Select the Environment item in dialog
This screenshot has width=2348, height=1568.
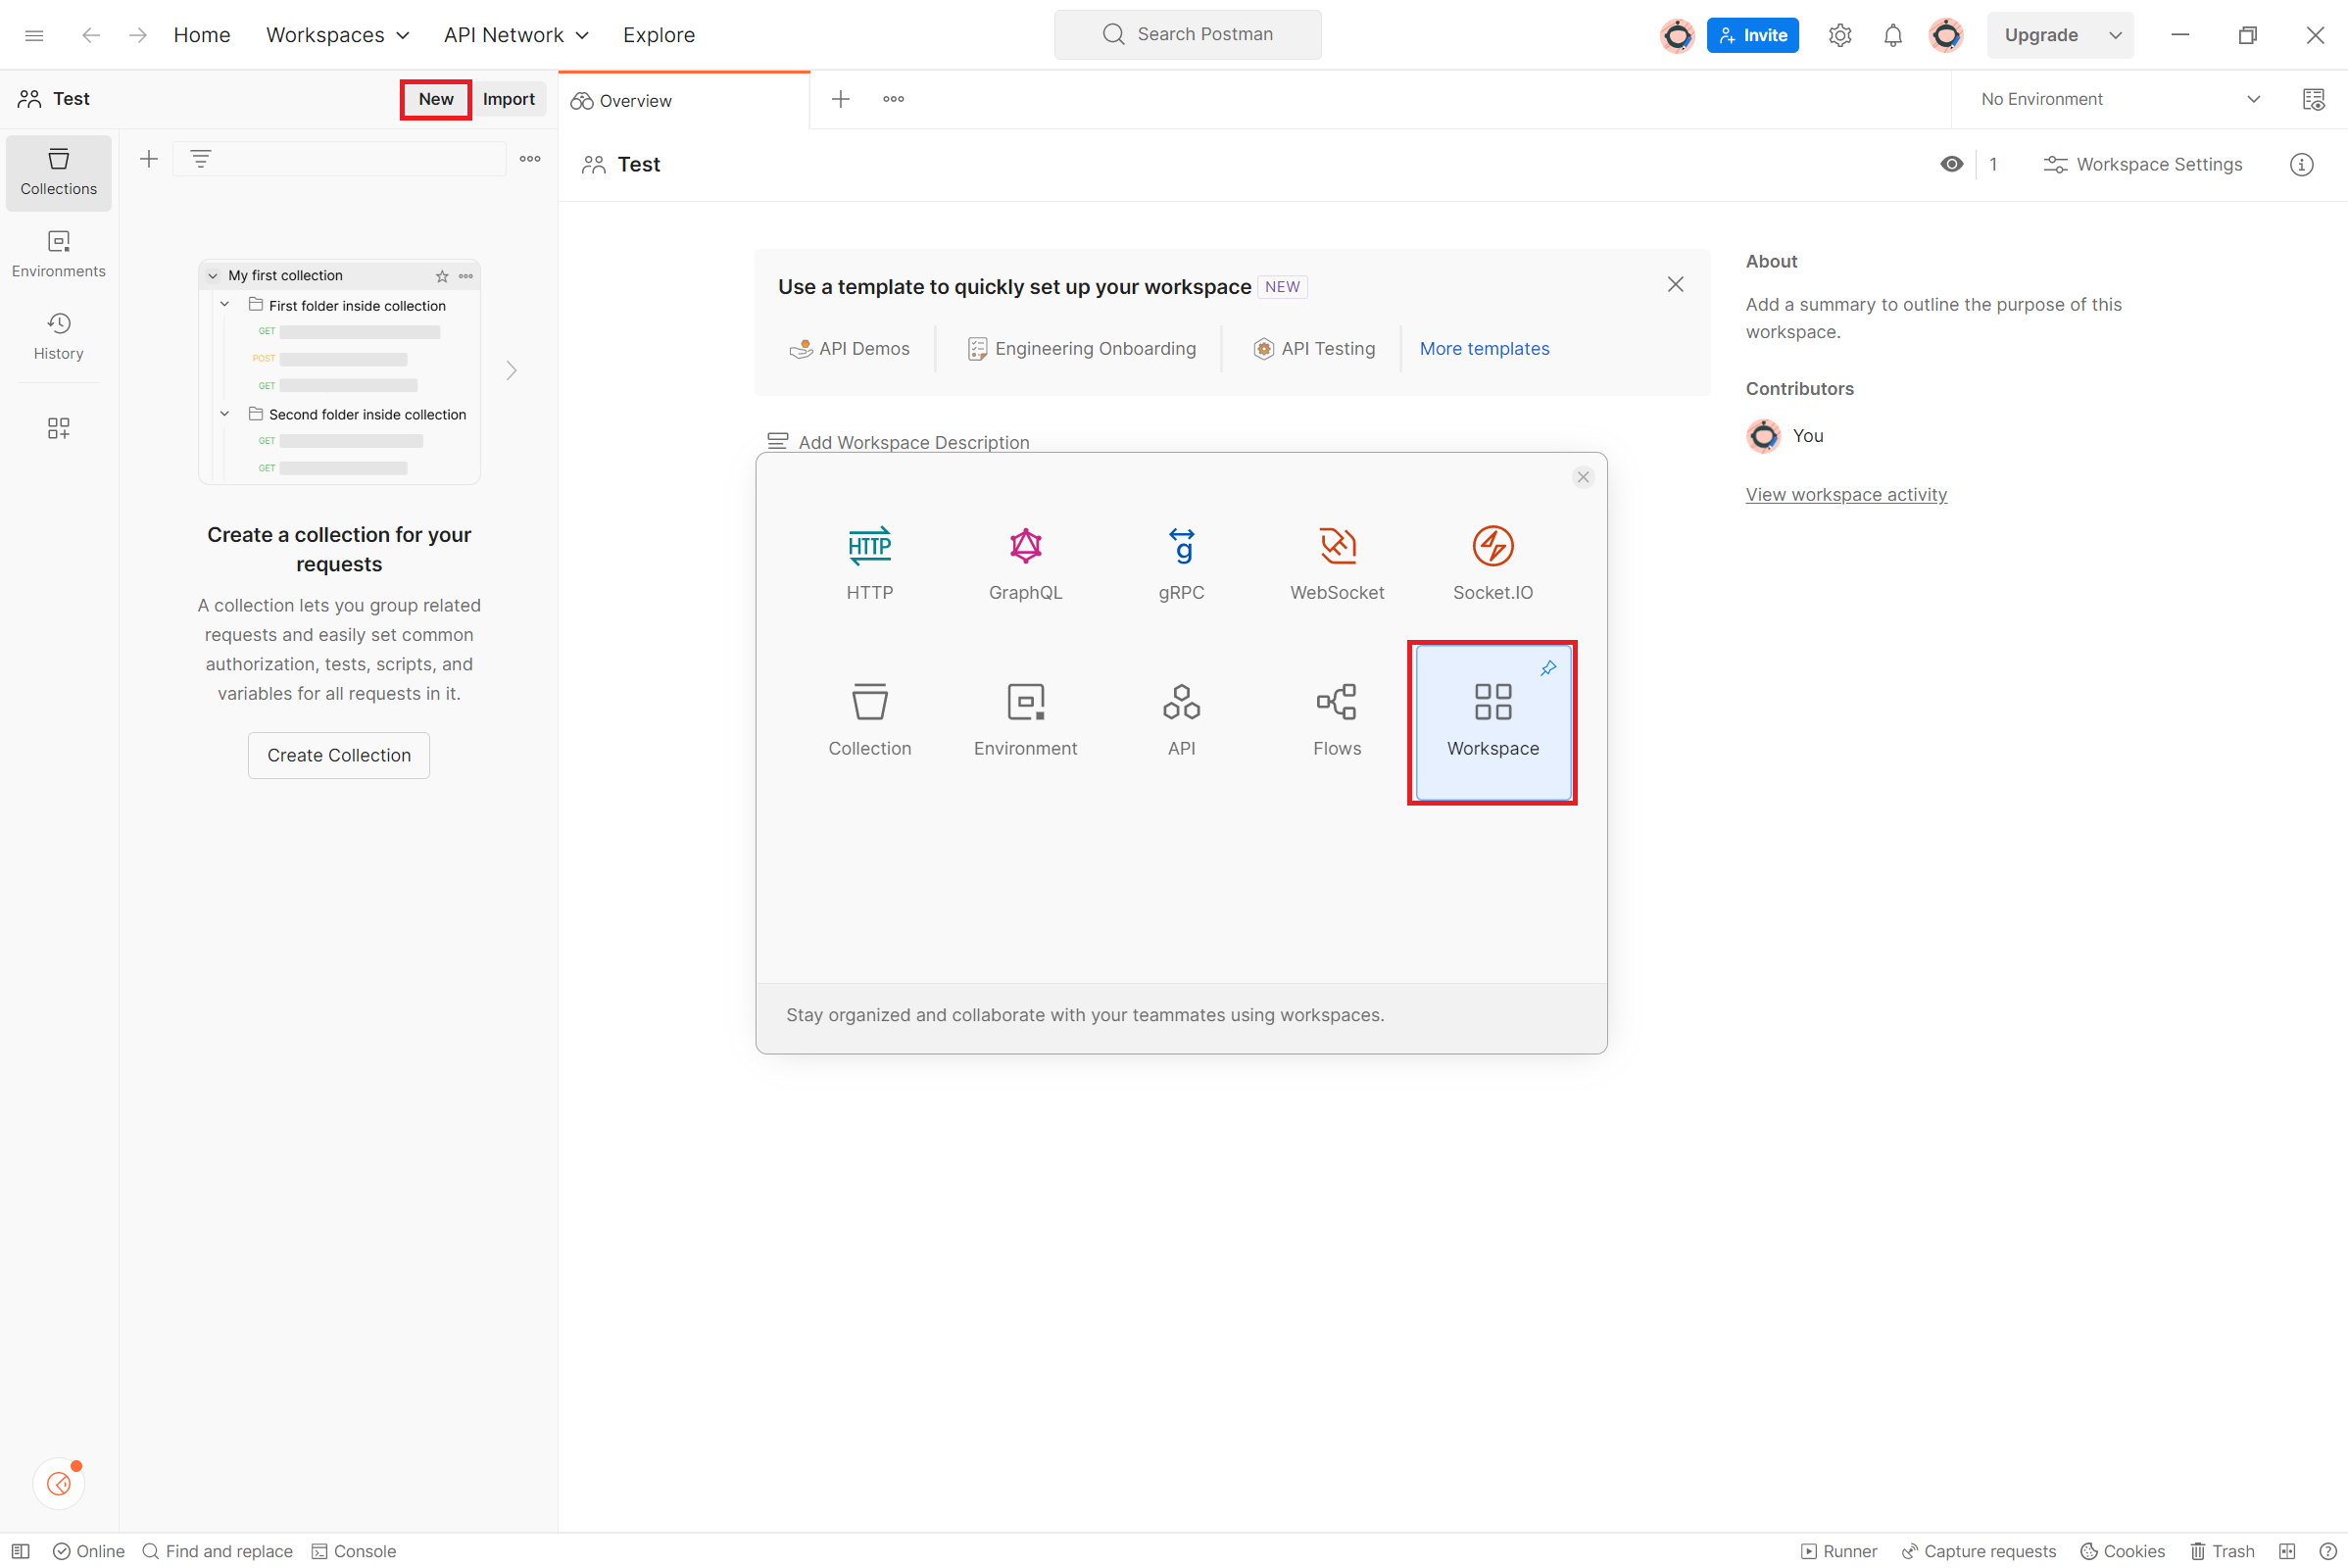tap(1025, 720)
